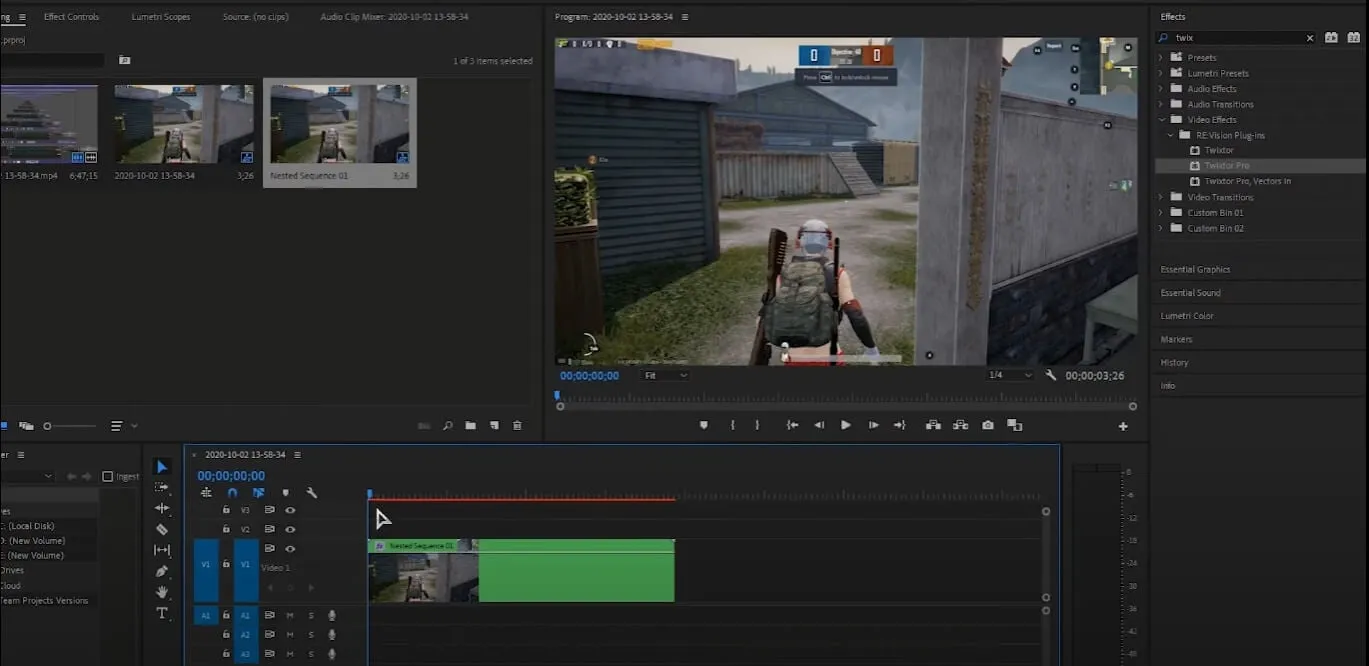This screenshot has height=666, width=1369.
Task: Click New Item in Project panel
Action: tap(494, 425)
